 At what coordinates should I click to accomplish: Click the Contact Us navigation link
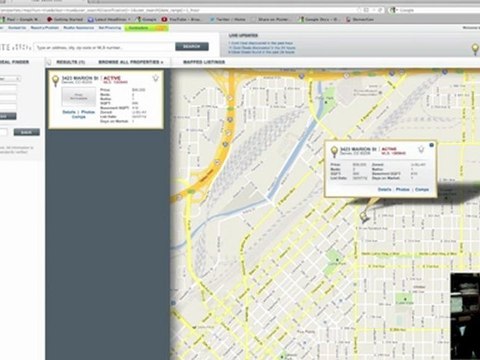(x=17, y=28)
